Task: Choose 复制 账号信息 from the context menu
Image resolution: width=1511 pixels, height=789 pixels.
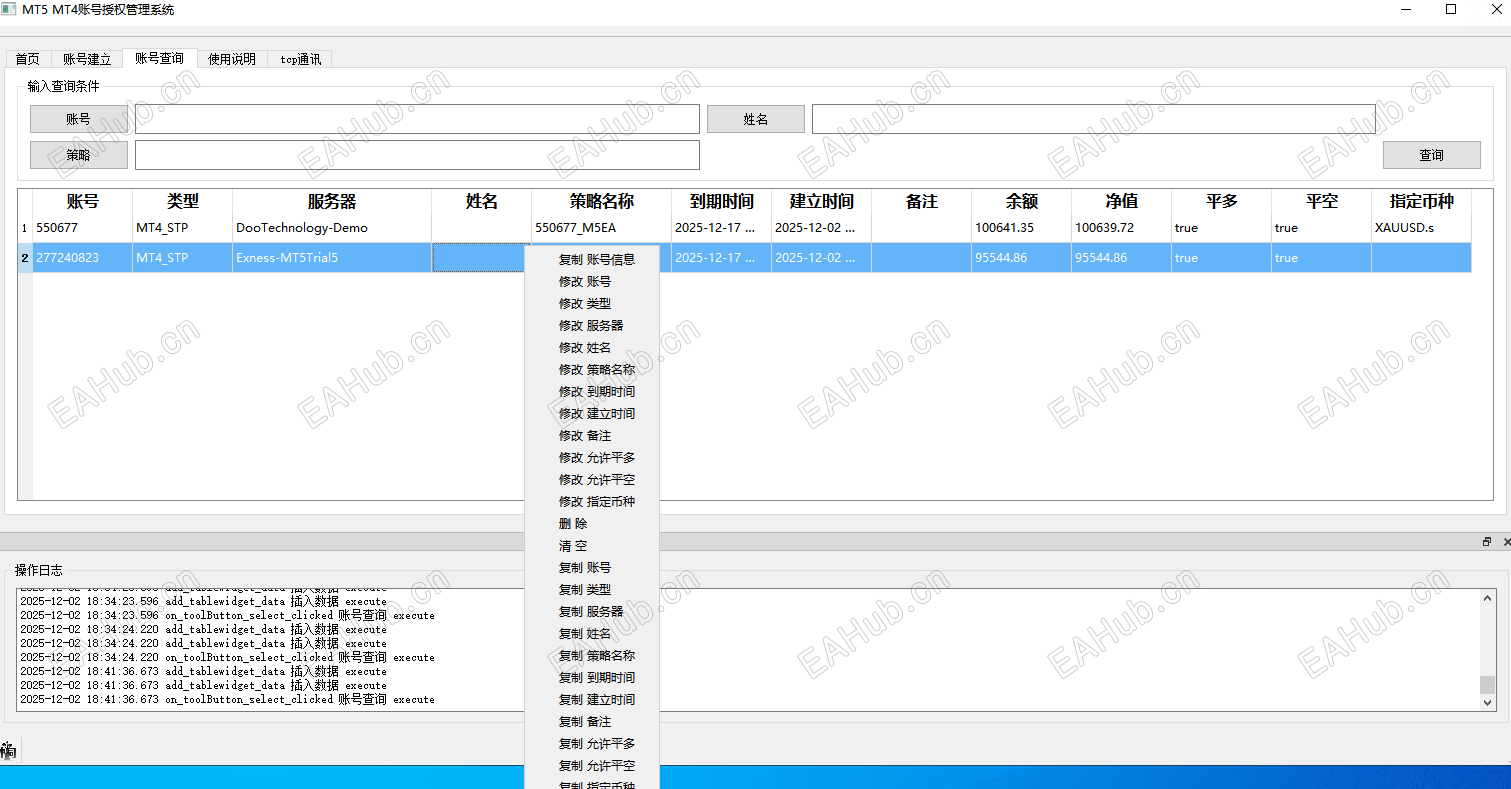Action: tap(592, 259)
